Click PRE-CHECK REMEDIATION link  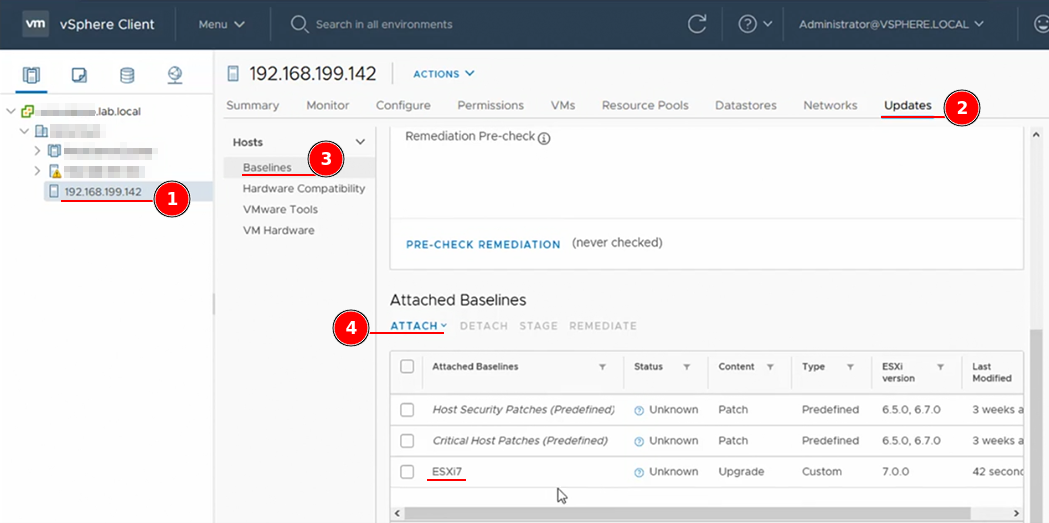[483, 245]
